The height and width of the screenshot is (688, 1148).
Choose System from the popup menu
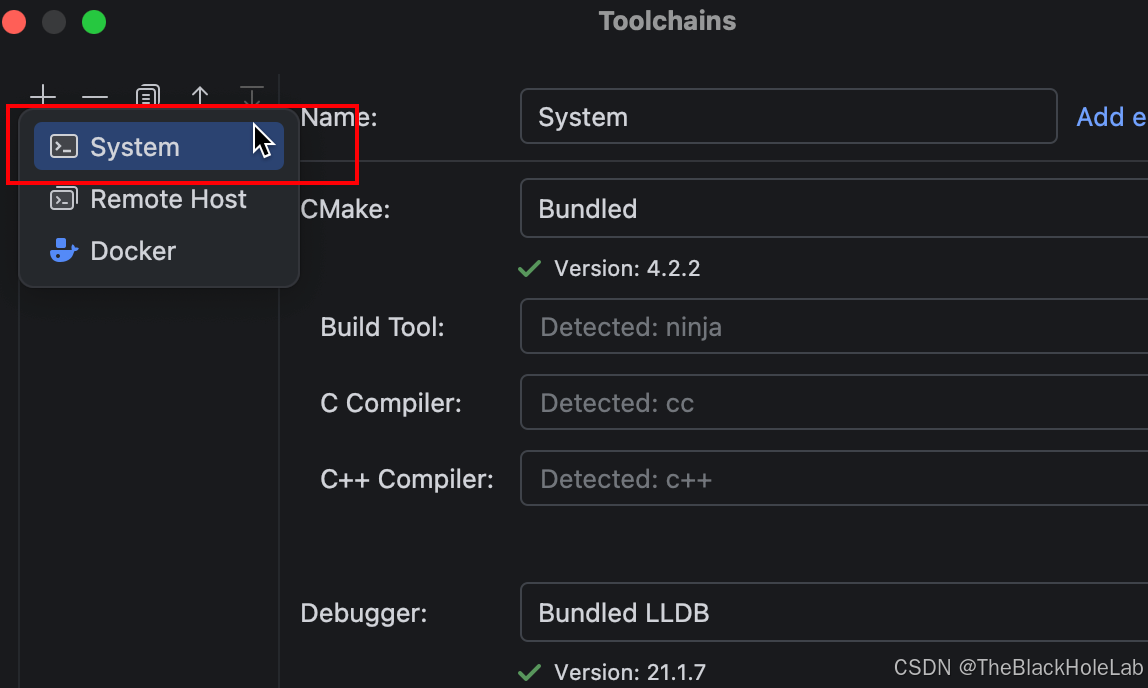[159, 146]
